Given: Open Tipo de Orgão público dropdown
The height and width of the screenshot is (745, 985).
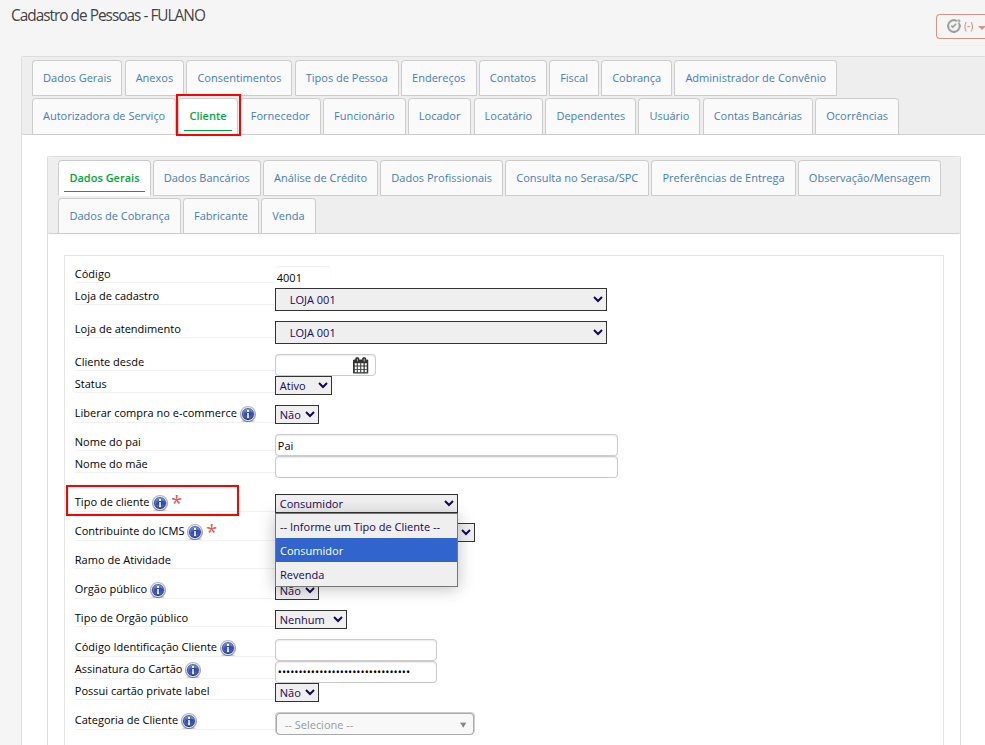Looking at the screenshot, I should [311, 620].
